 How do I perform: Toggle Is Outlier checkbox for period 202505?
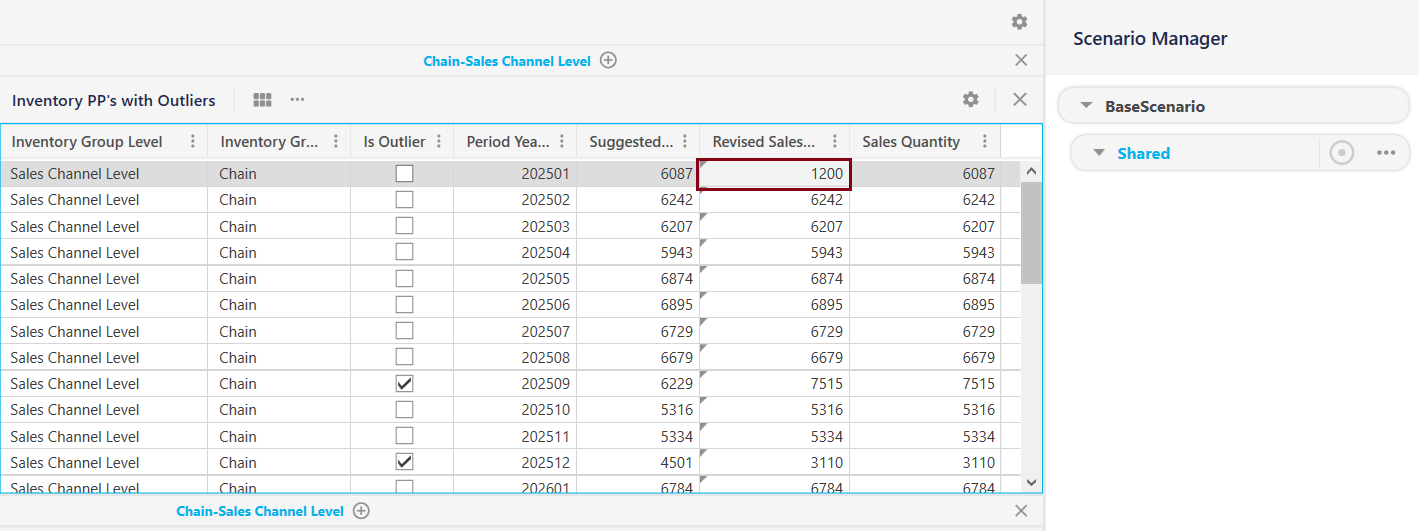pos(404,278)
